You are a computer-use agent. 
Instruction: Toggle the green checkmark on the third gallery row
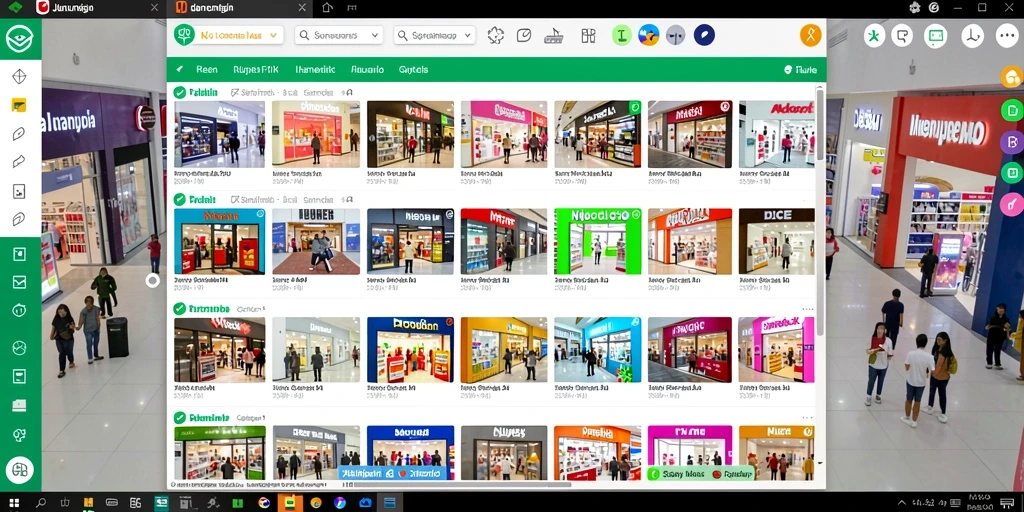[180, 308]
